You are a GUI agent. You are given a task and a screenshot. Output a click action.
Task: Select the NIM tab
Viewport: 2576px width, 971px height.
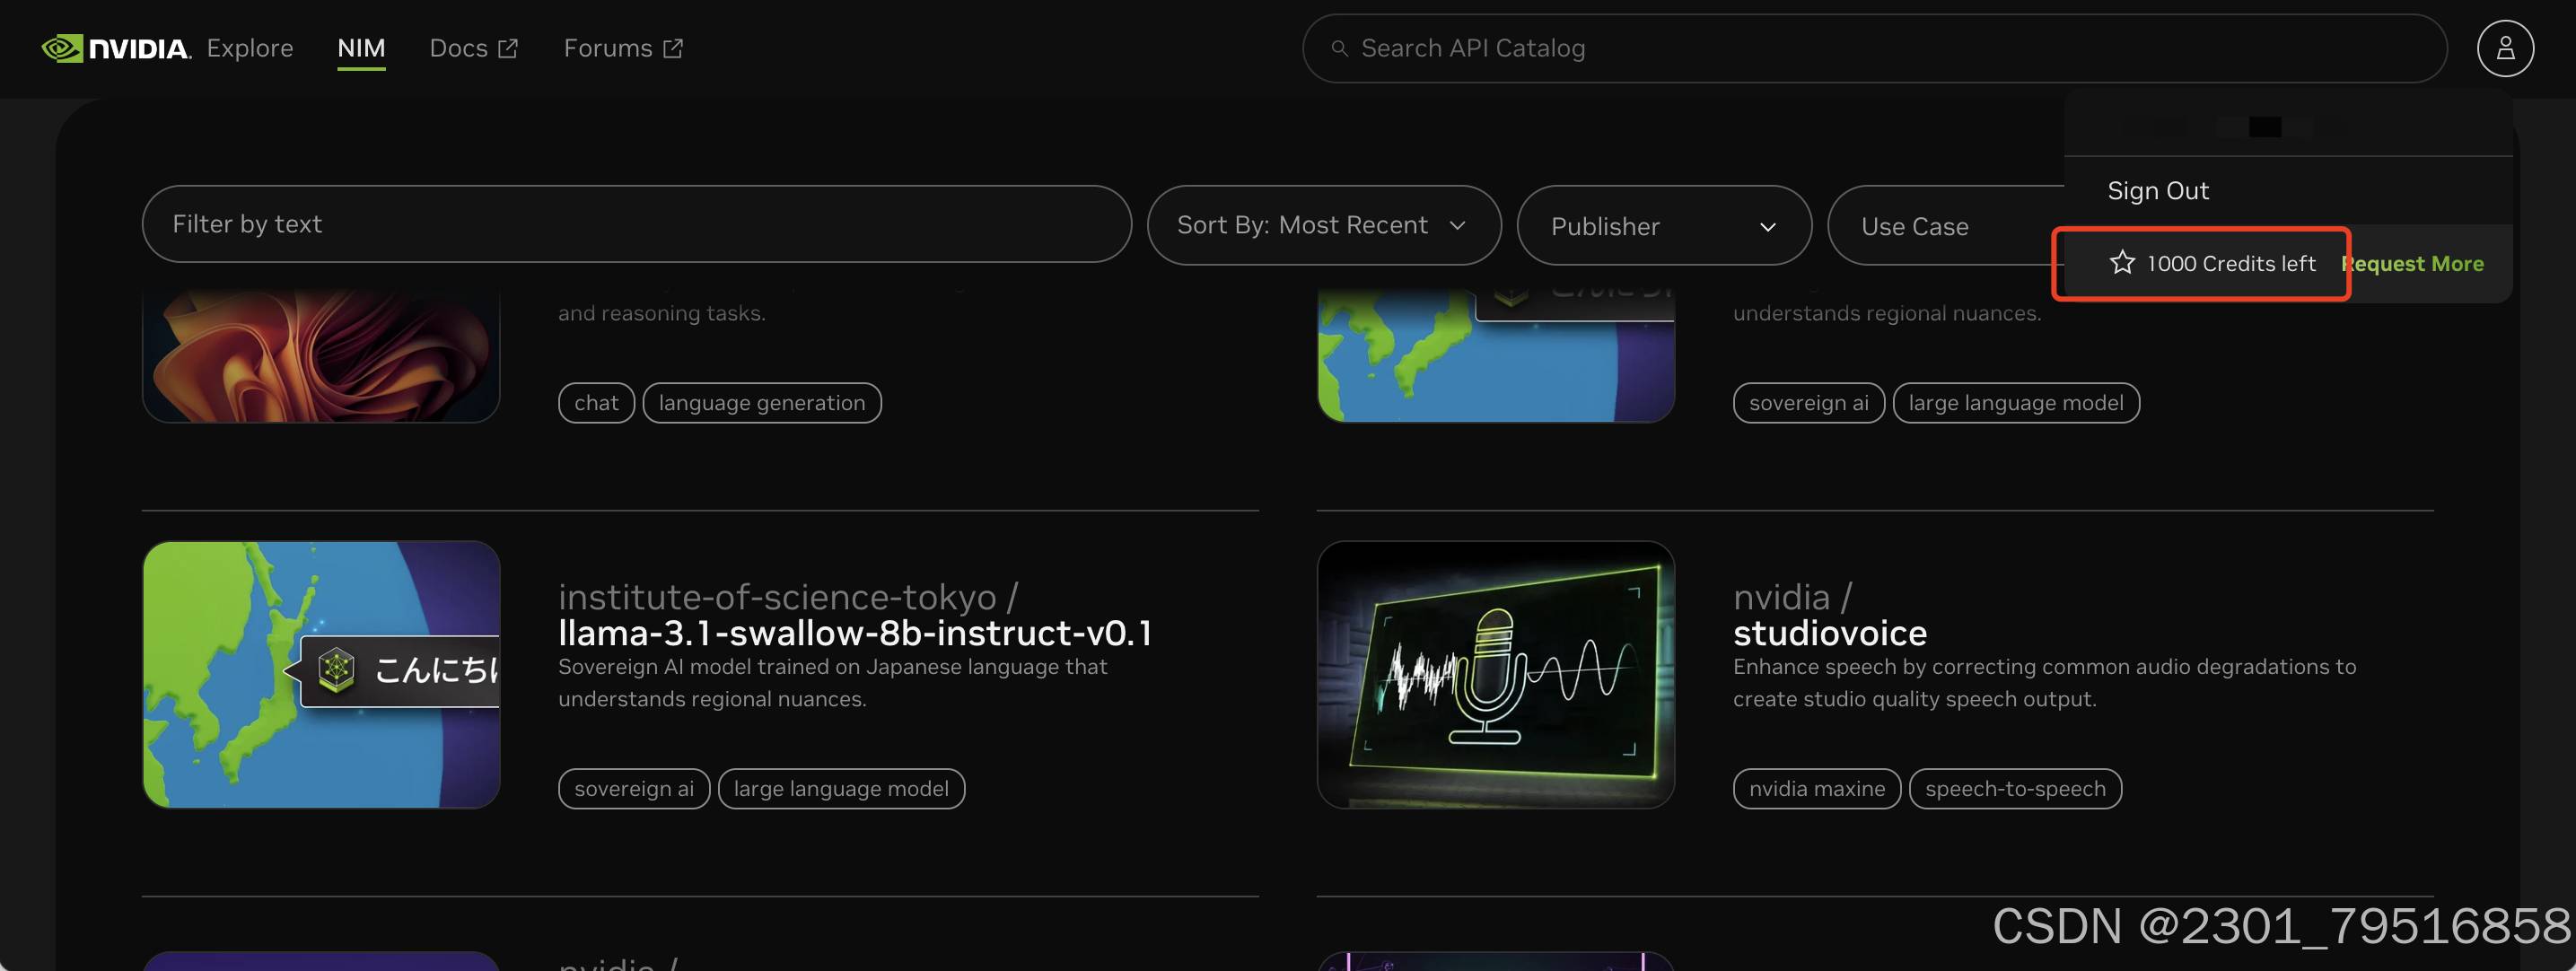[x=361, y=48]
